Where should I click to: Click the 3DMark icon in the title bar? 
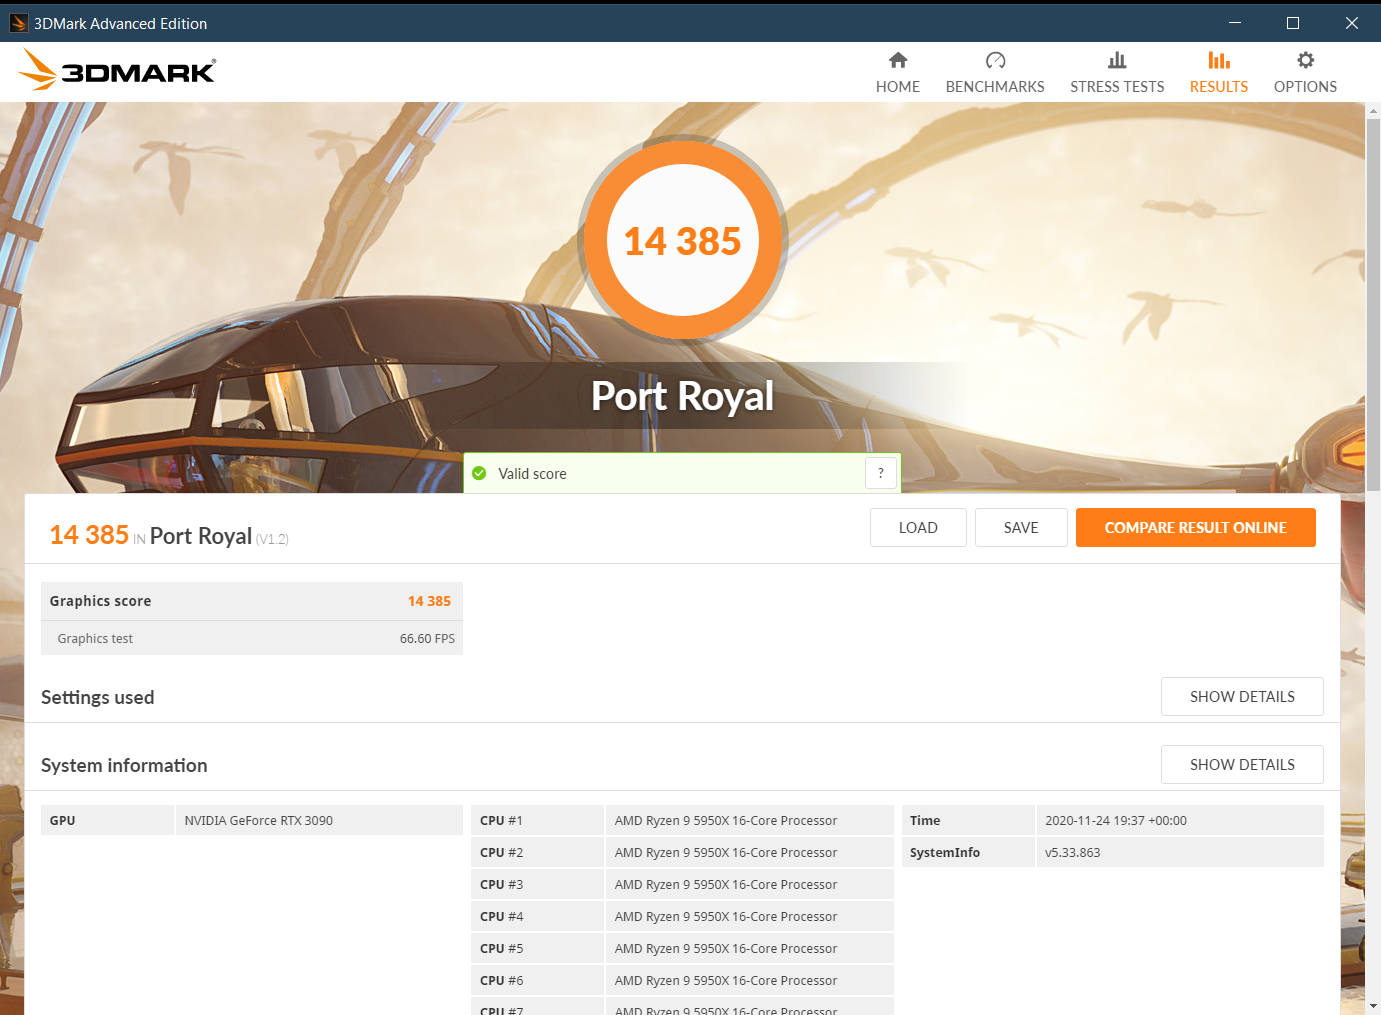pyautogui.click(x=18, y=22)
